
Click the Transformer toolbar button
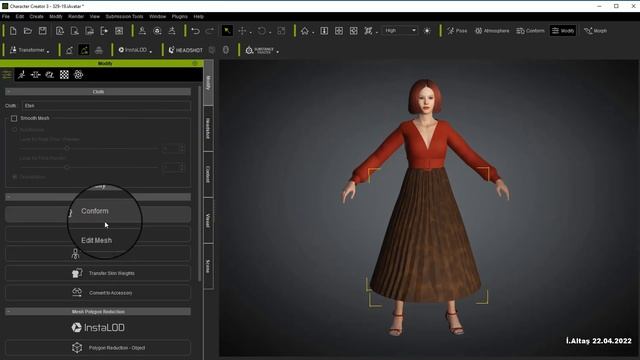(x=28, y=50)
